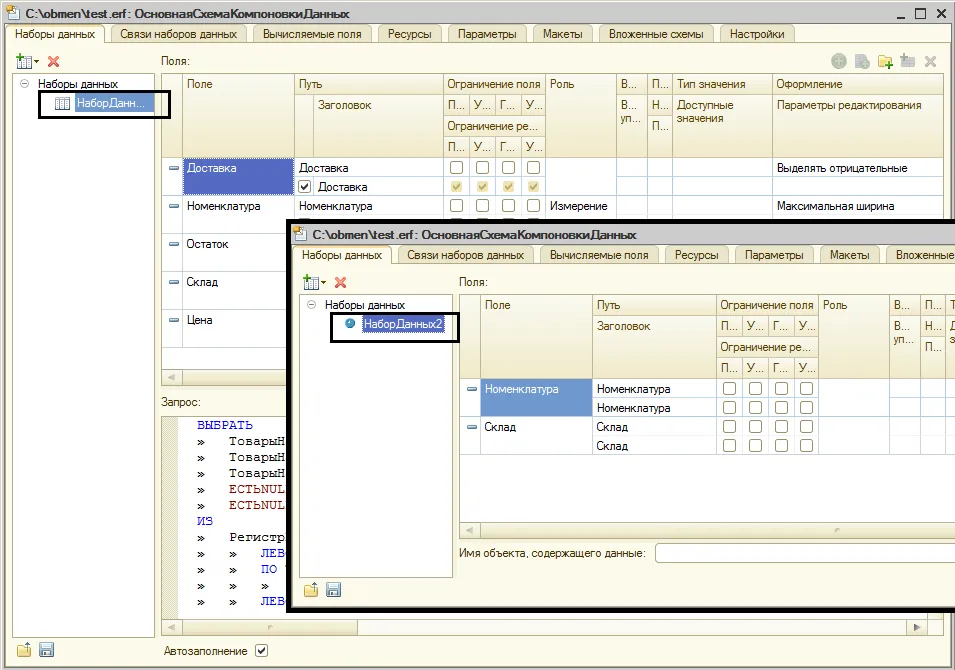This screenshot has width=955, height=670.
Task: Click the blue circle icon next to НаборДанных2
Action: (x=350, y=323)
